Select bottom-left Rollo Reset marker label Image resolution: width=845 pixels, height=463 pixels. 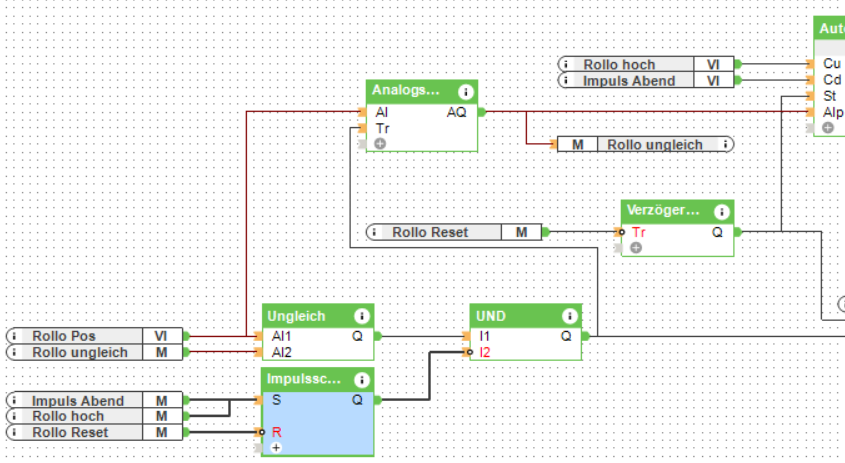pos(70,432)
